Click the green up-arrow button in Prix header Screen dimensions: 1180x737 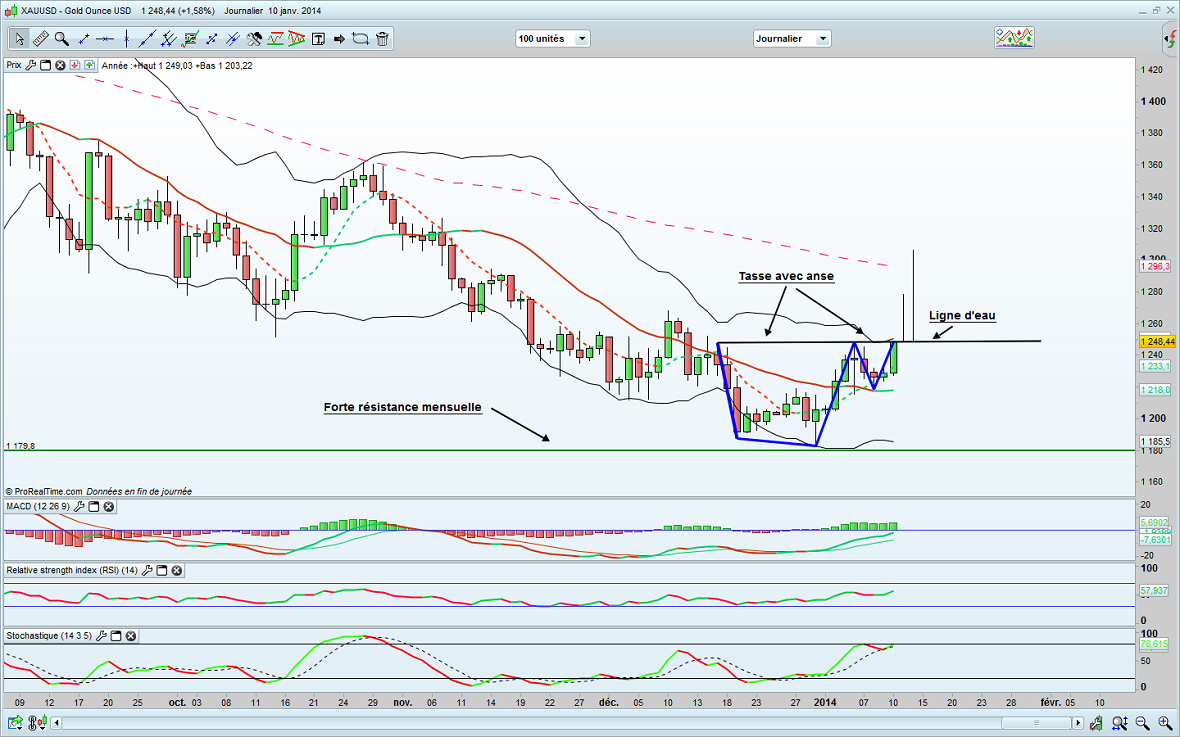pos(89,65)
